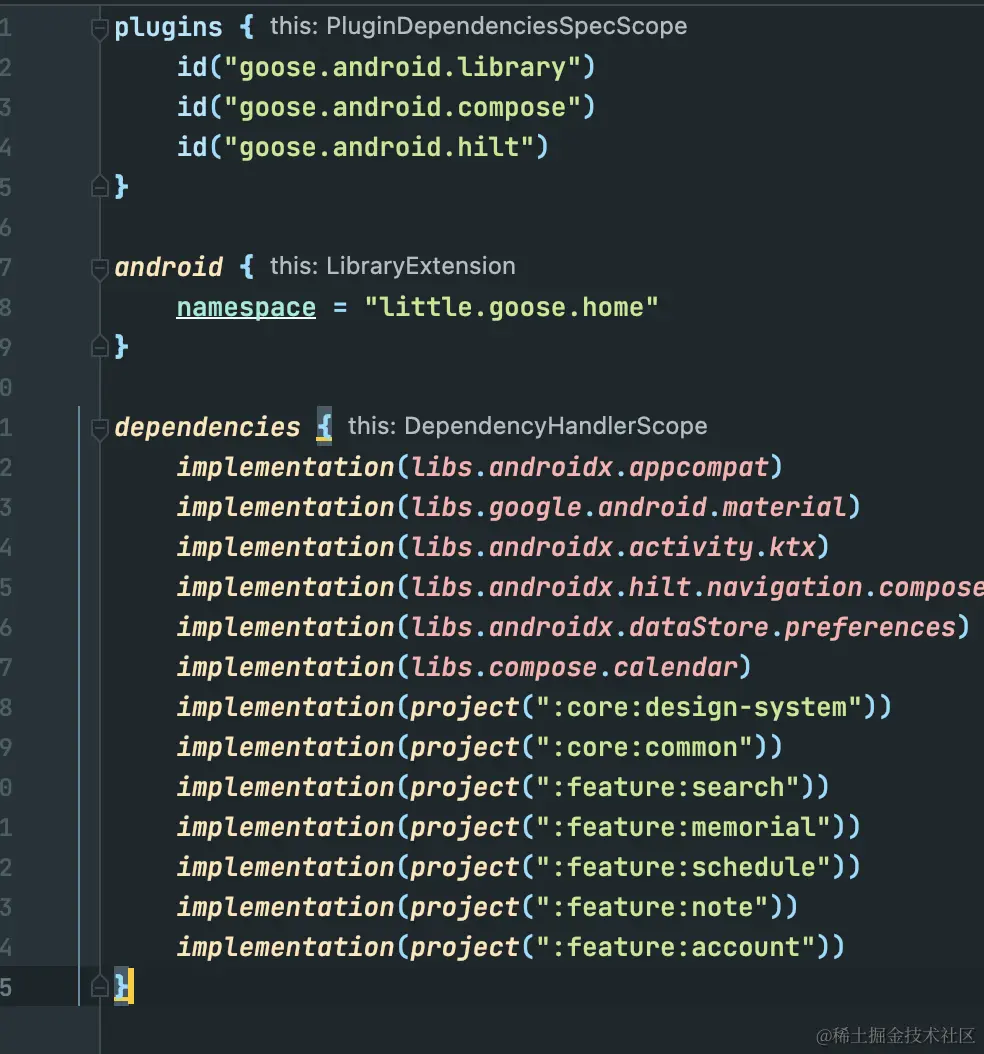This screenshot has width=984, height=1054.
Task: Place cursor in "goose.android.library" string
Action: tap(403, 67)
